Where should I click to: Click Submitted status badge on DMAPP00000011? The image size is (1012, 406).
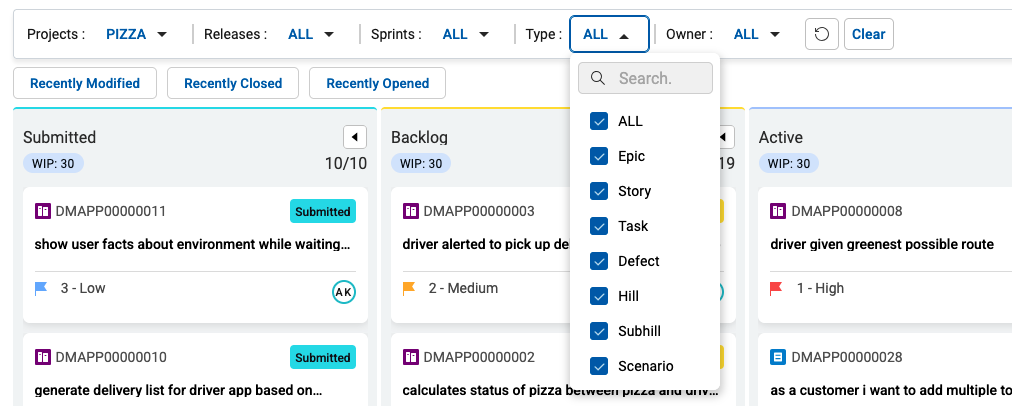click(x=323, y=211)
